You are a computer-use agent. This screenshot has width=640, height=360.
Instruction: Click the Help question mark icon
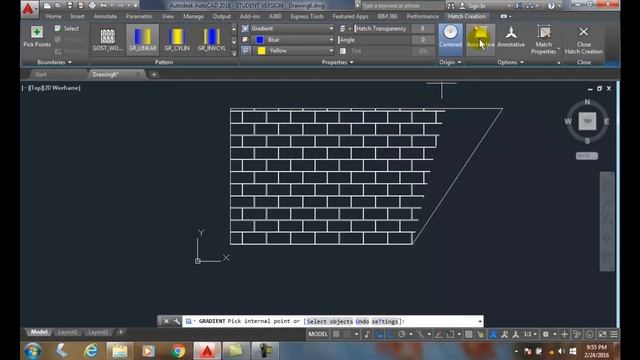551,6
